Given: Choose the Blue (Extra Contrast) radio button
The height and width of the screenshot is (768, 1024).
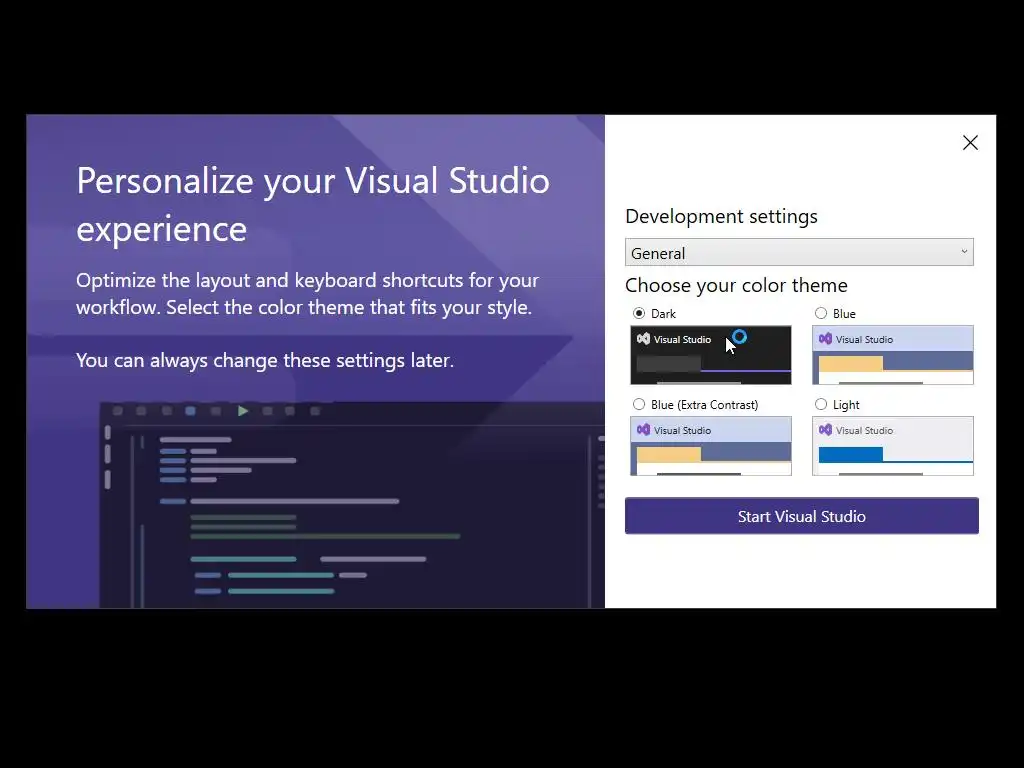Looking at the screenshot, I should tap(639, 404).
